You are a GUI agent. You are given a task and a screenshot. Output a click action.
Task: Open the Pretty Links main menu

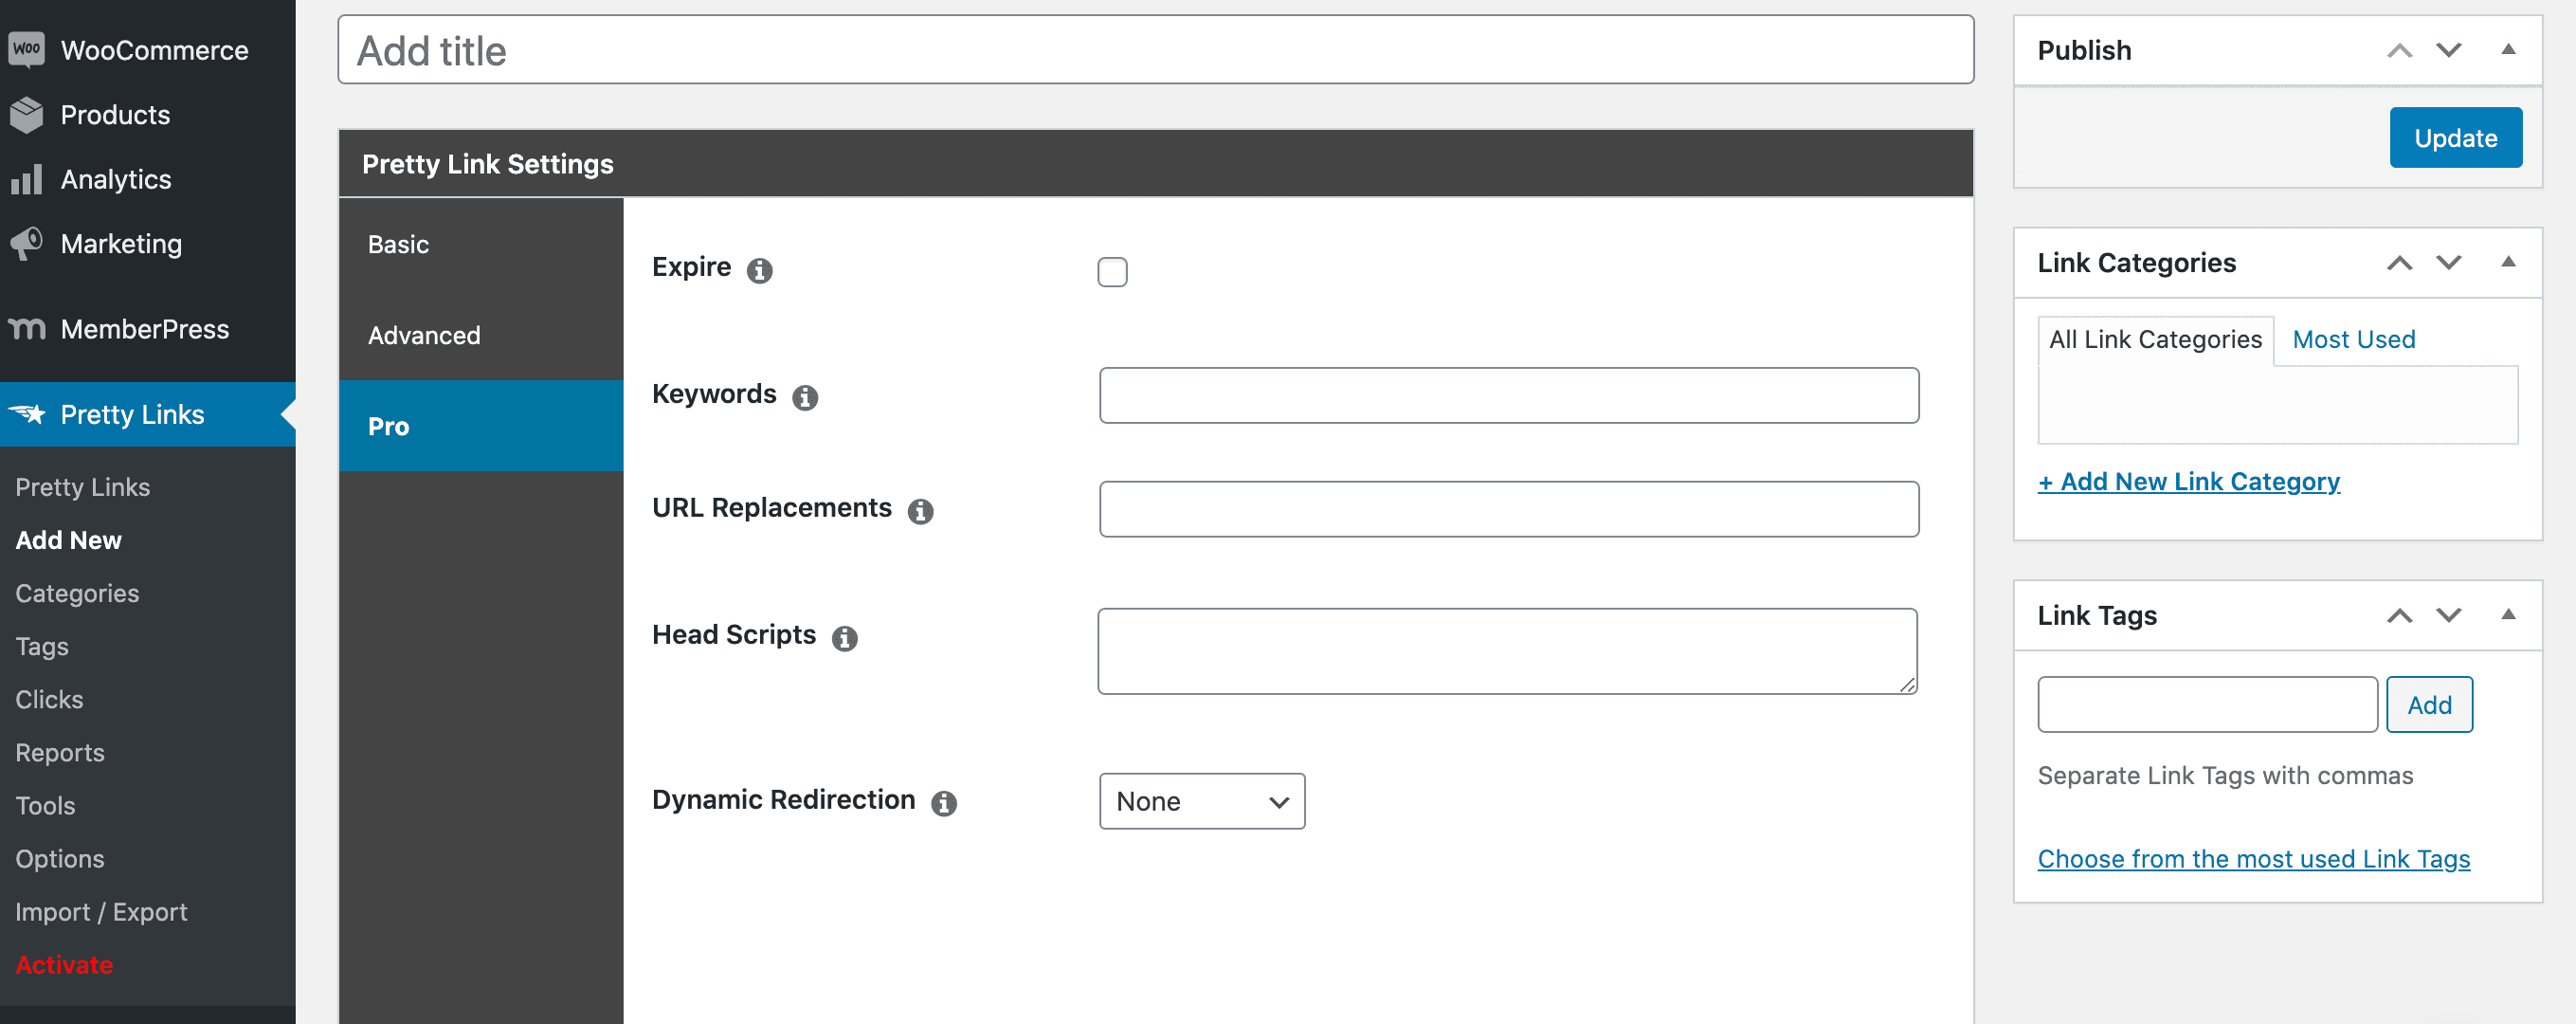click(x=148, y=414)
